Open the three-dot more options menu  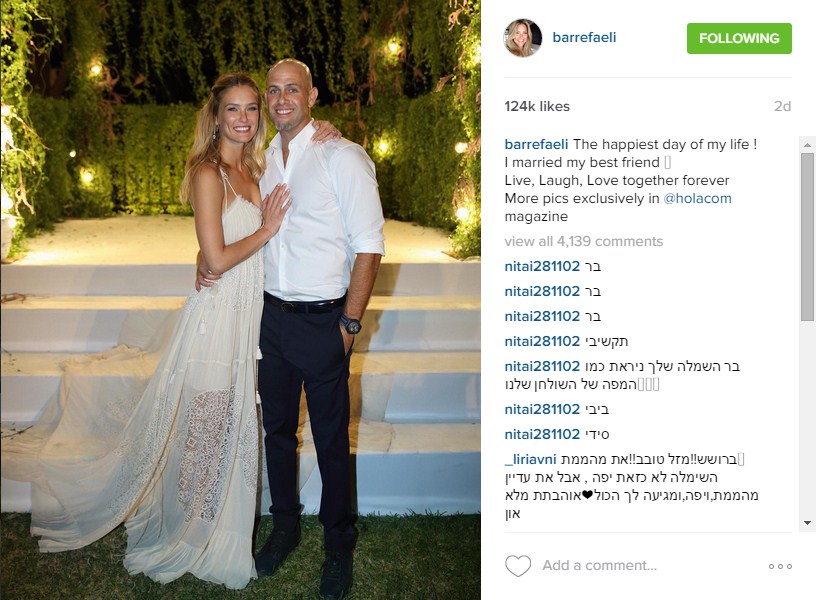pos(780,566)
